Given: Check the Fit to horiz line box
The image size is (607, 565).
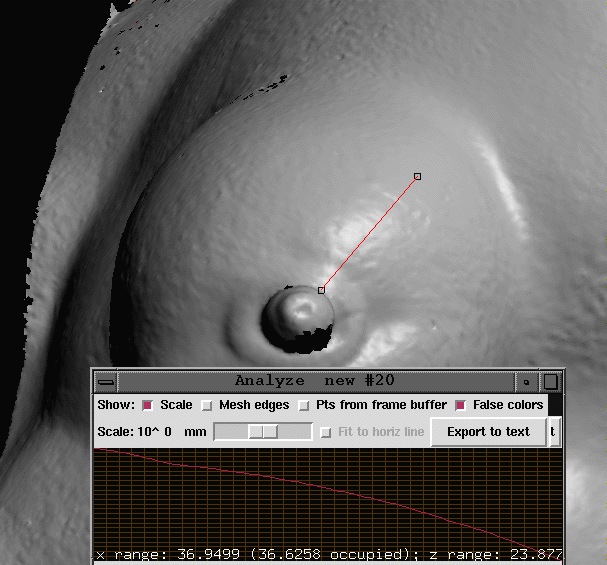Looking at the screenshot, I should point(326,432).
